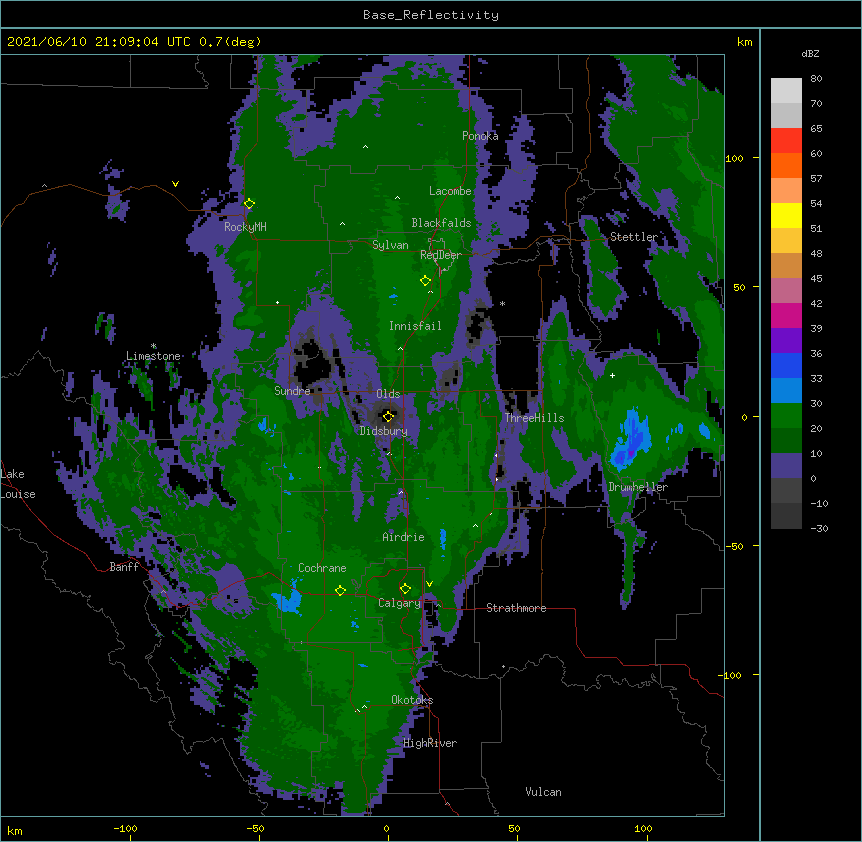Screen dimensions: 862x842
Task: Pick the bright green 20–30 dBZ legend swatch
Action: click(x=786, y=416)
